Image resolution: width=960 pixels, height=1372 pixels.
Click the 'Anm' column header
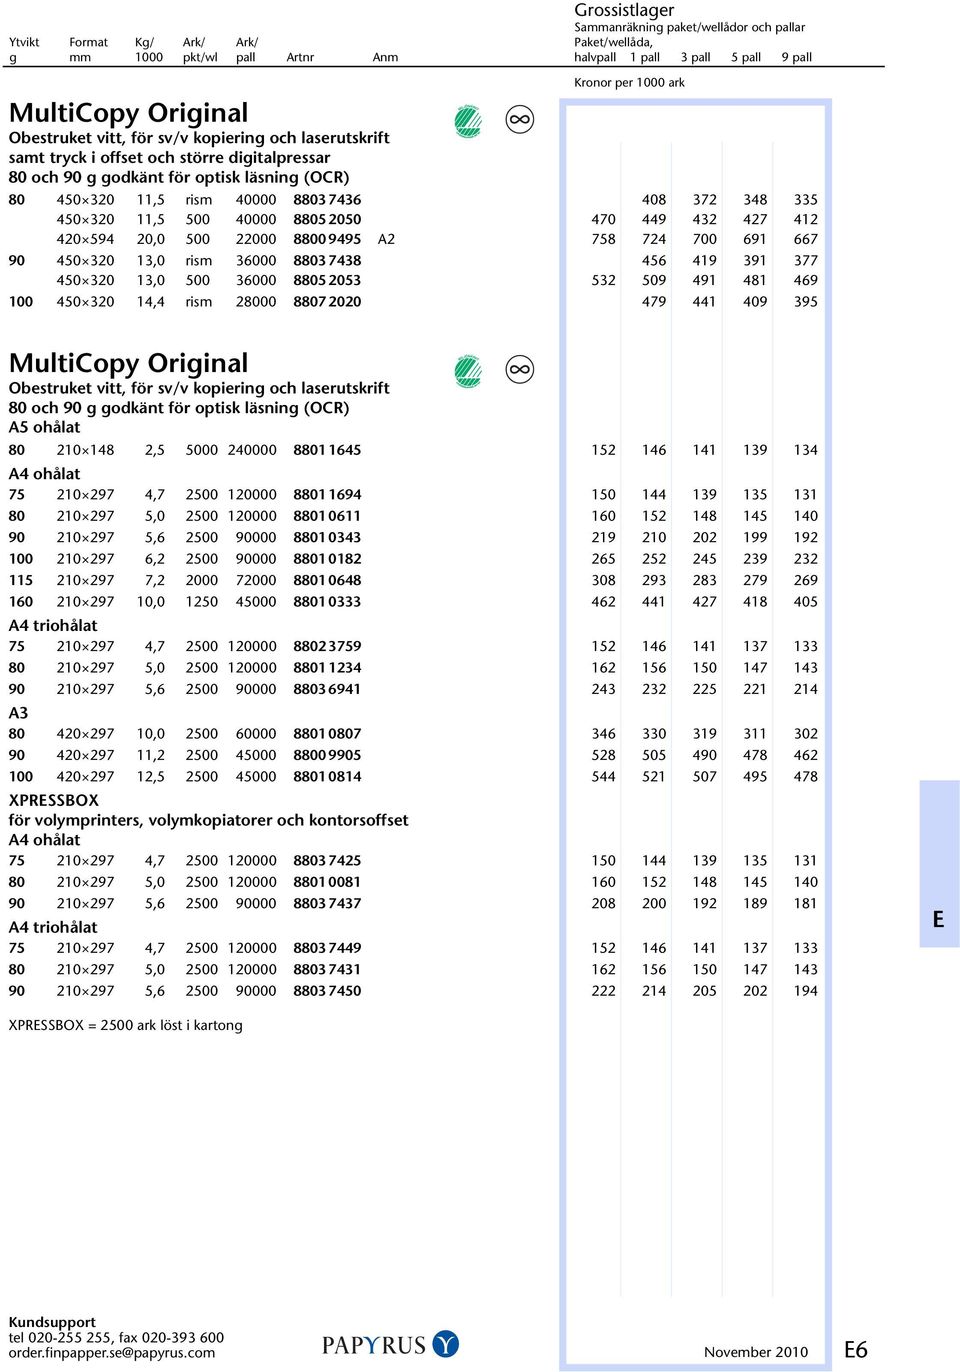click(385, 58)
